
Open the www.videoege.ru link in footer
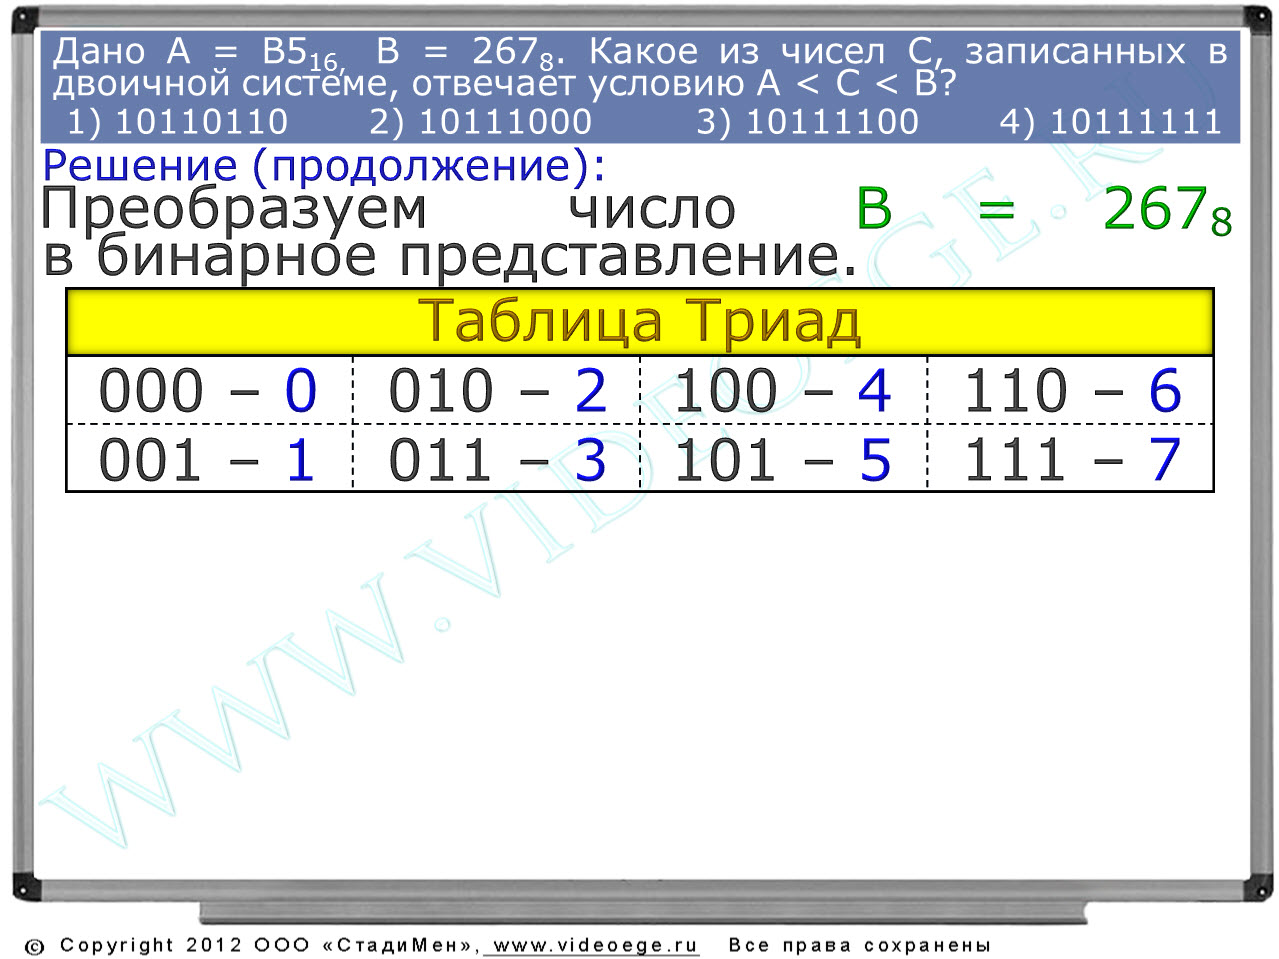[x=595, y=945]
